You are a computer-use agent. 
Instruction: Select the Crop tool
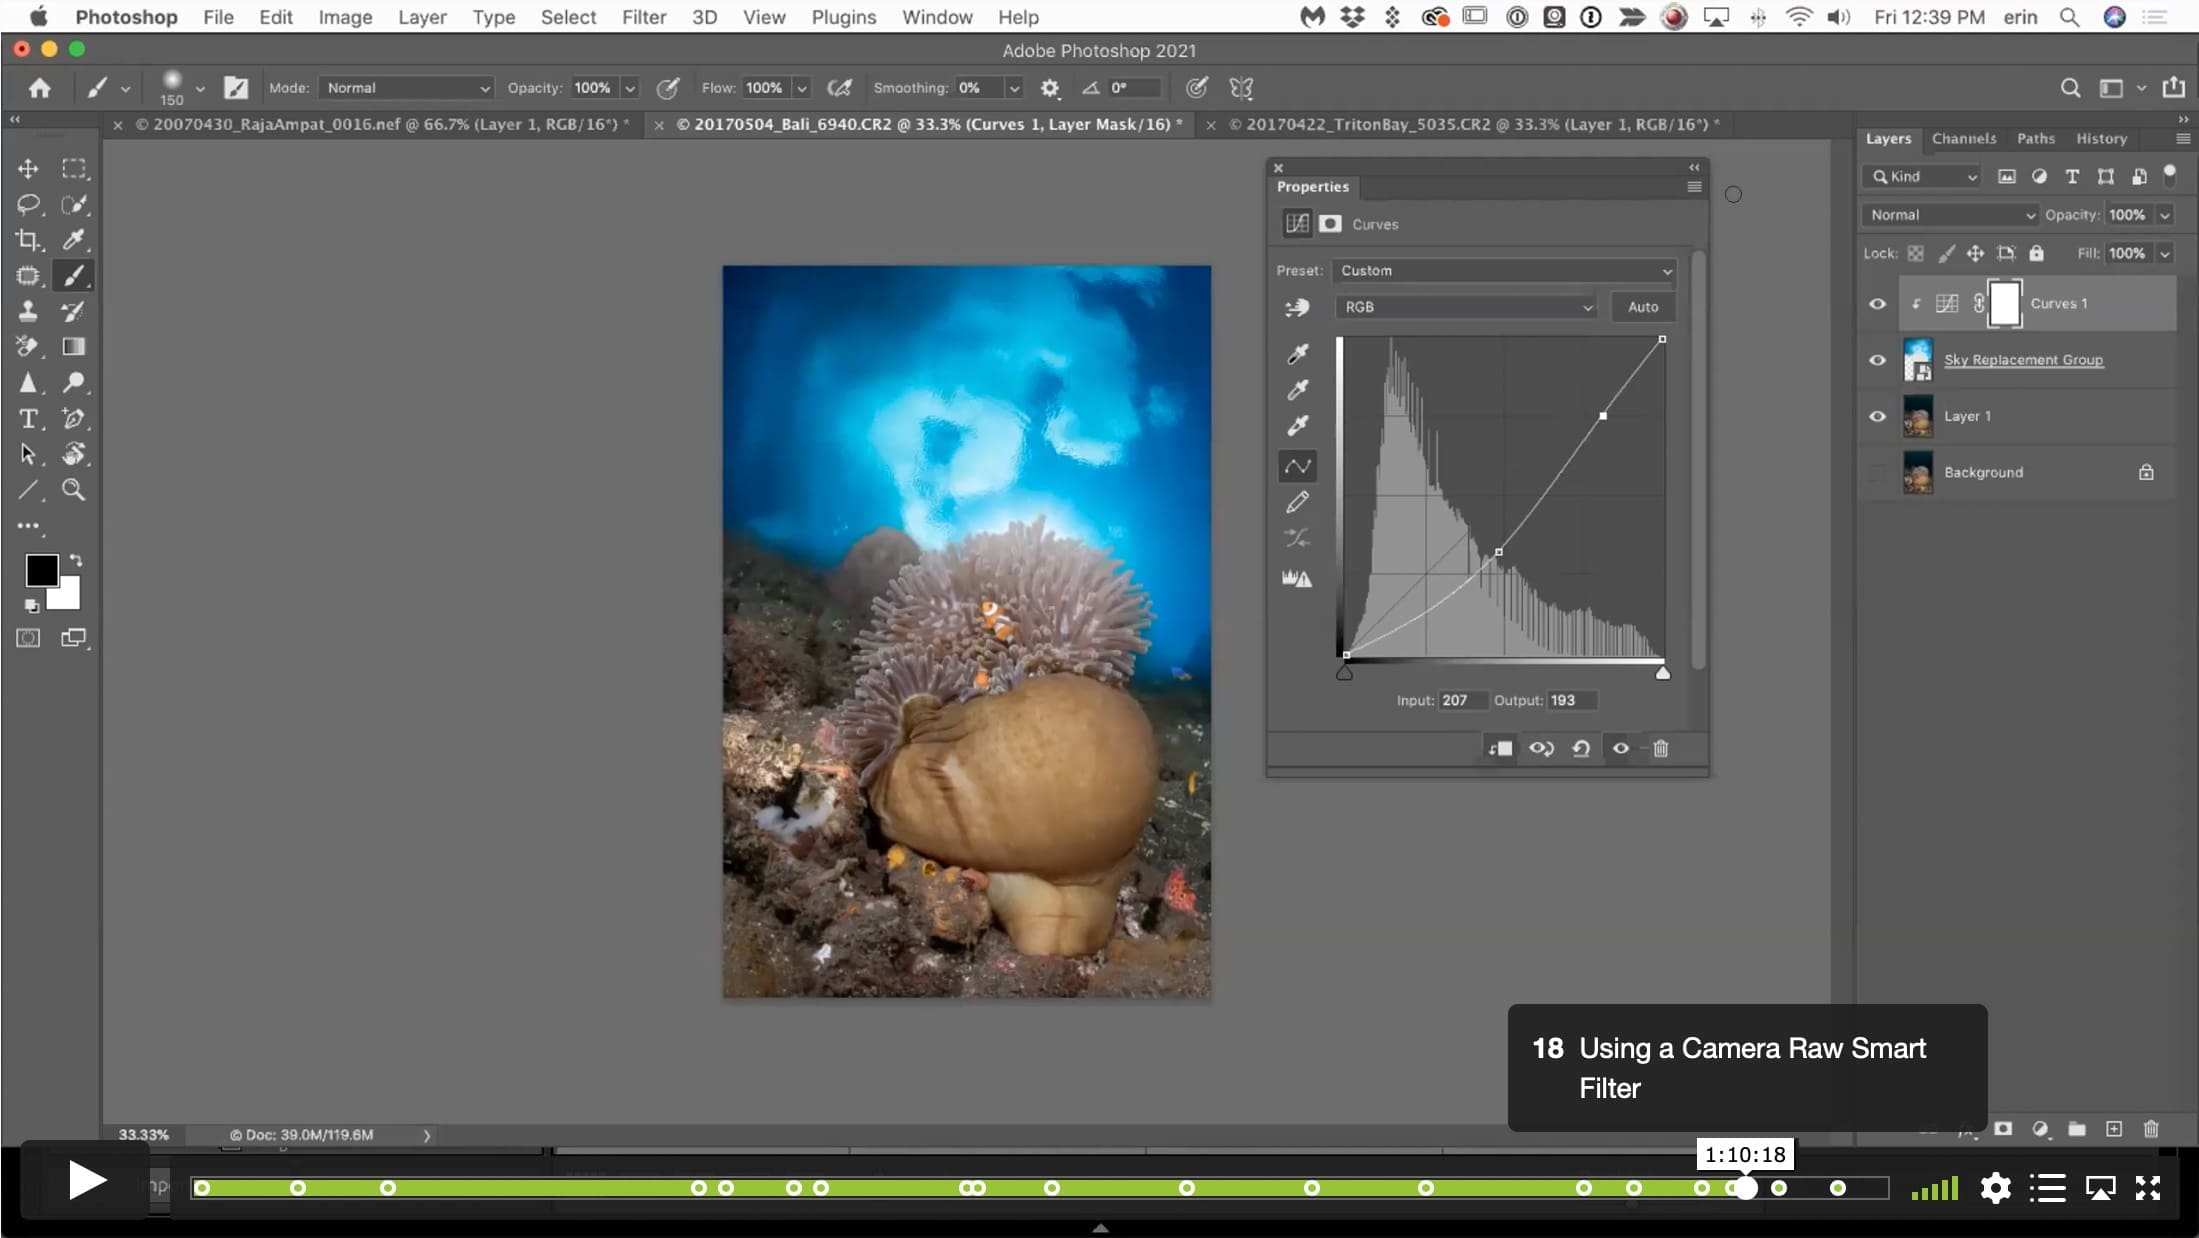point(28,240)
